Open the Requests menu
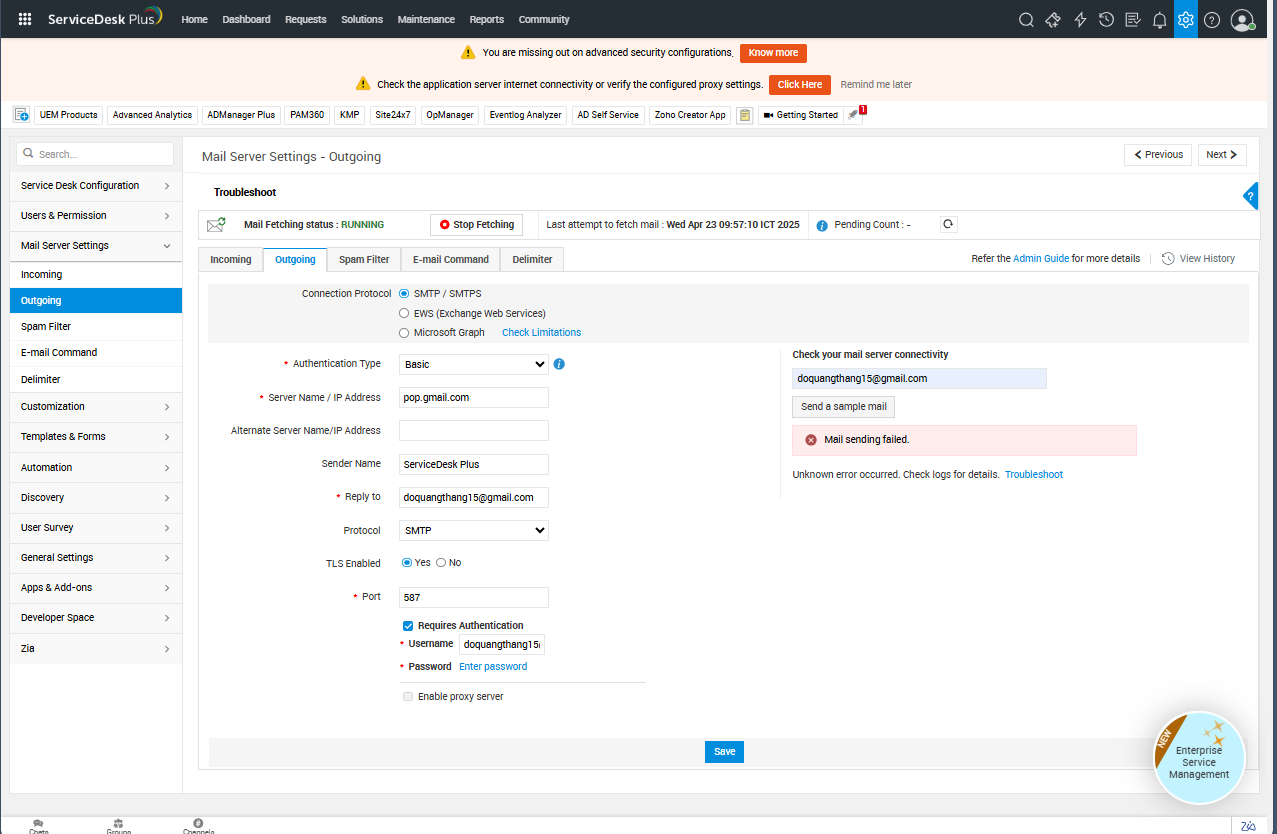The width and height of the screenshot is (1277, 834). [305, 19]
